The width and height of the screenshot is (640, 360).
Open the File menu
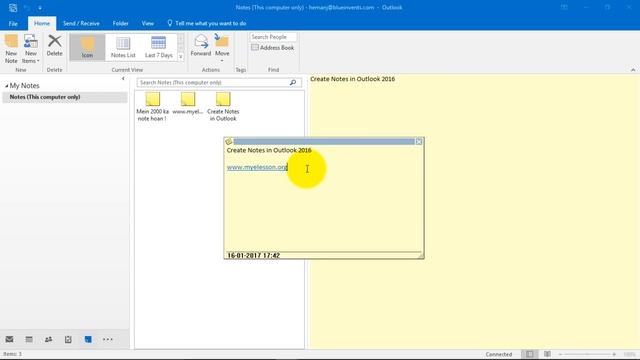click(13, 24)
